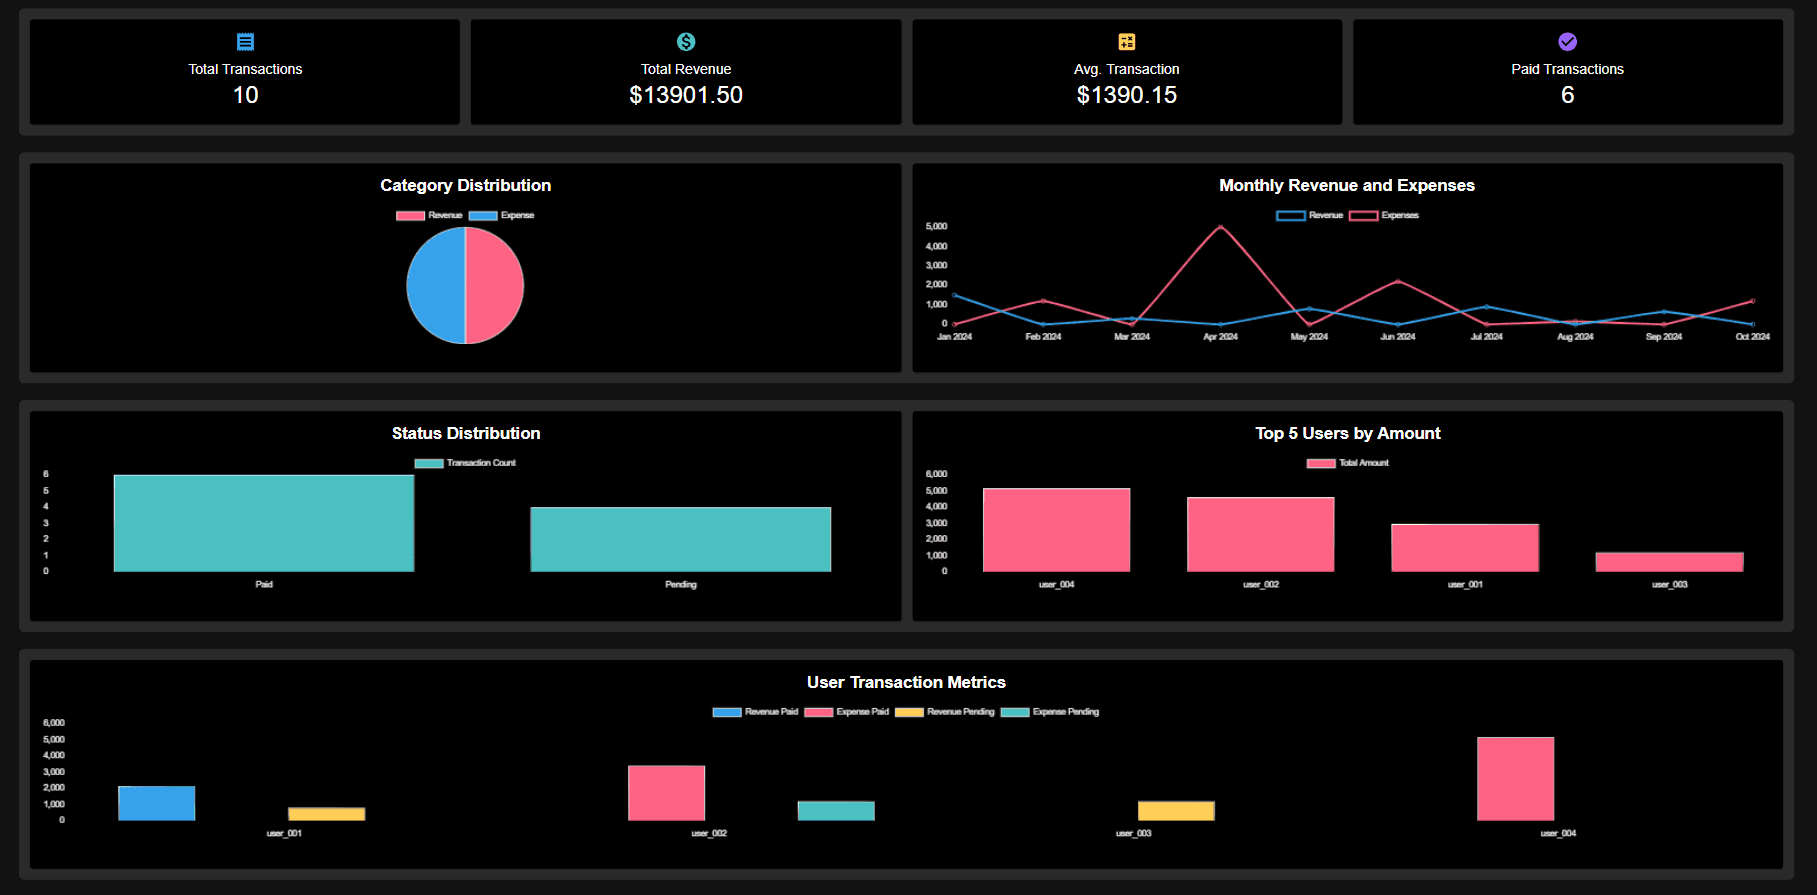Click the user_004 bar in Top 5 Users

[x=1056, y=530]
